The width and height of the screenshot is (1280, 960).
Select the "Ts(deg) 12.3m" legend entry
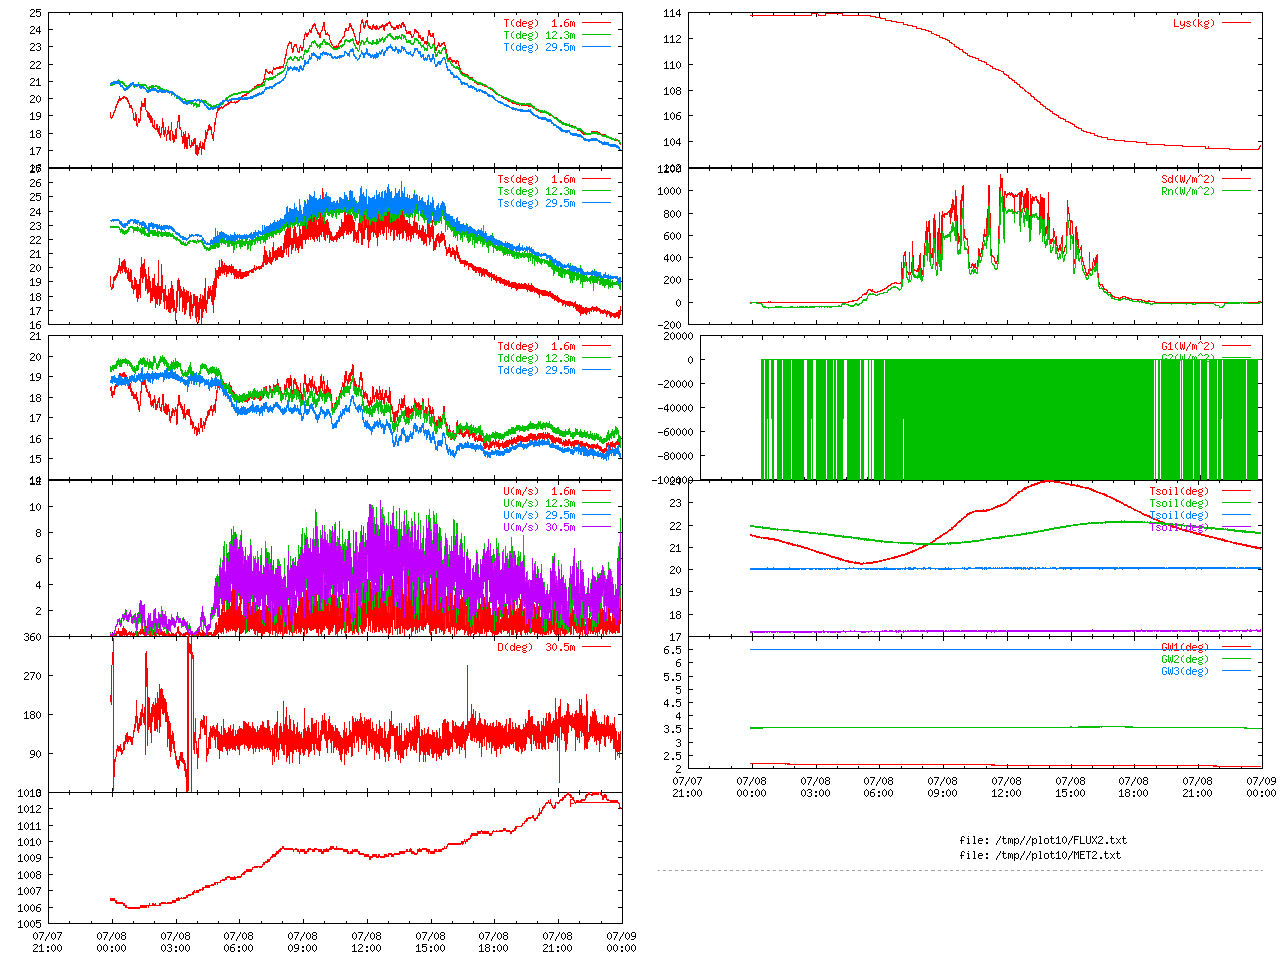tap(537, 191)
